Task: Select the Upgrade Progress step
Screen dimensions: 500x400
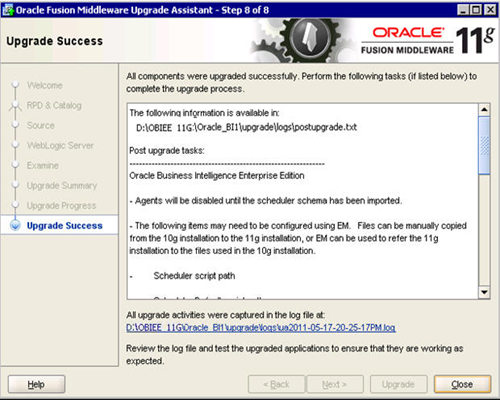Action: [61, 205]
